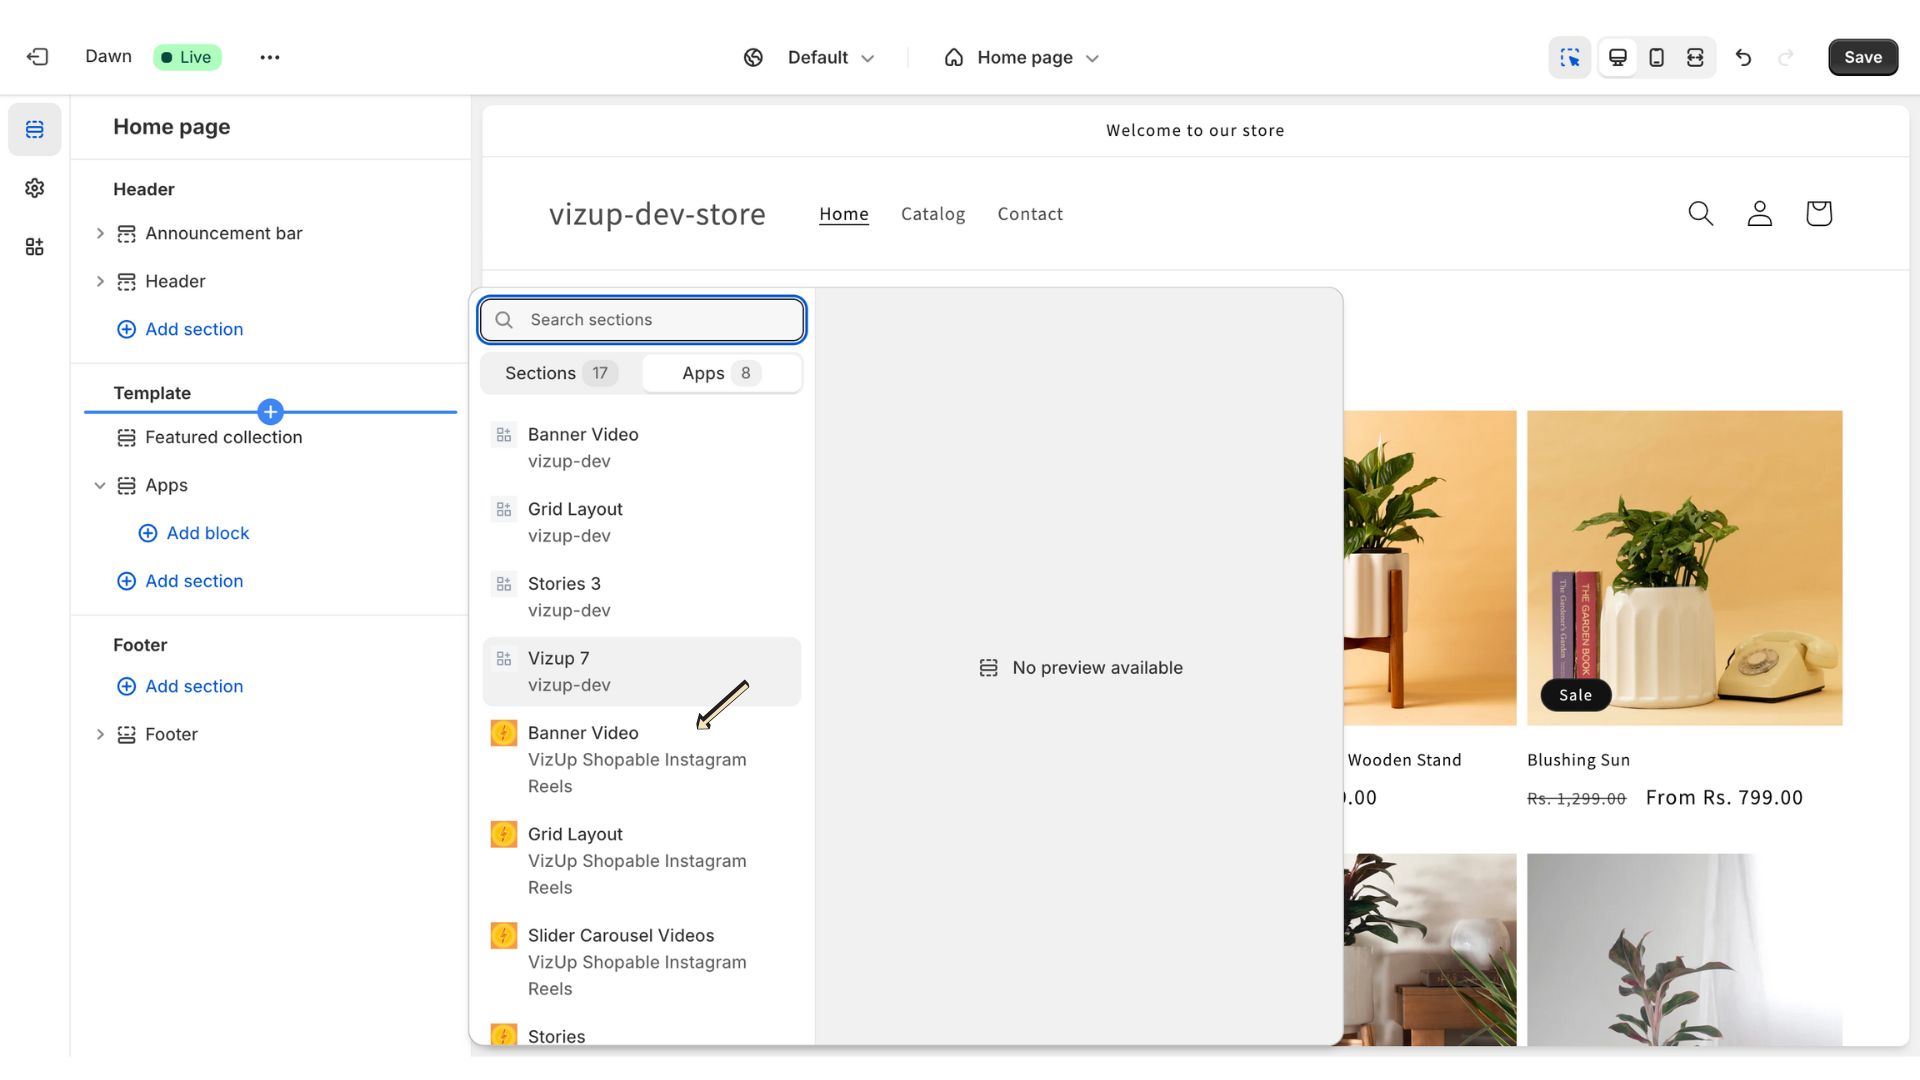Open fullscreen preview mode
Image resolution: width=1920 pixels, height=1080 pixels.
point(1694,57)
